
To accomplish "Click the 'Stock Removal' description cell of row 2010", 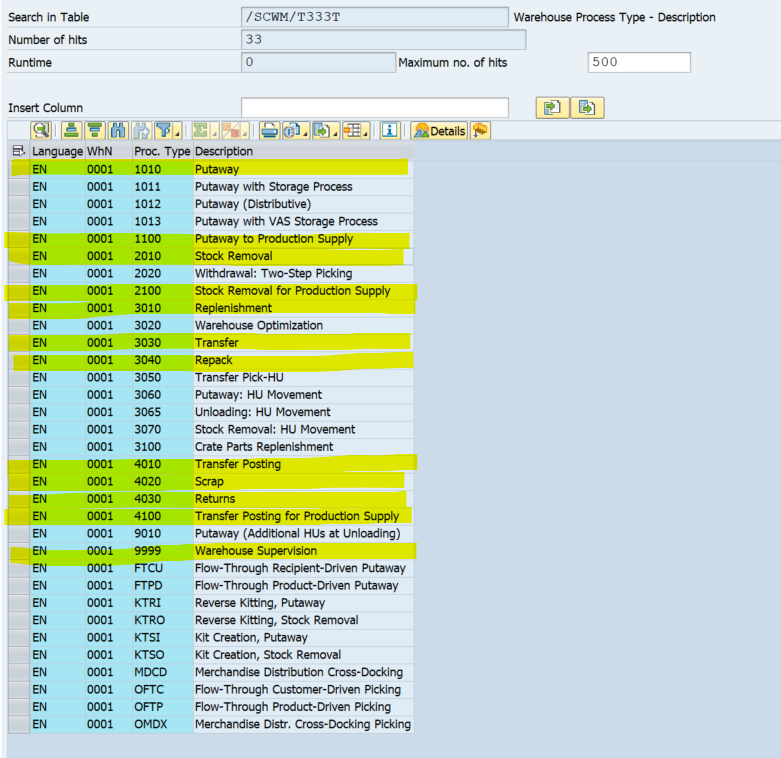I will point(303,256).
